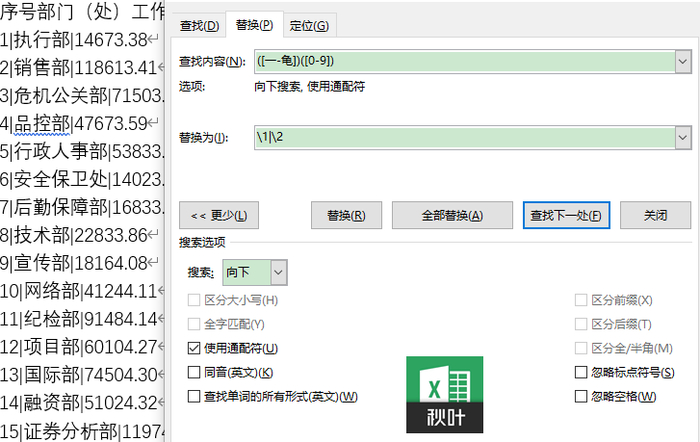The image size is (700, 442).
Task: Expand the 查找内容 dropdown arrow
Action: (683, 61)
